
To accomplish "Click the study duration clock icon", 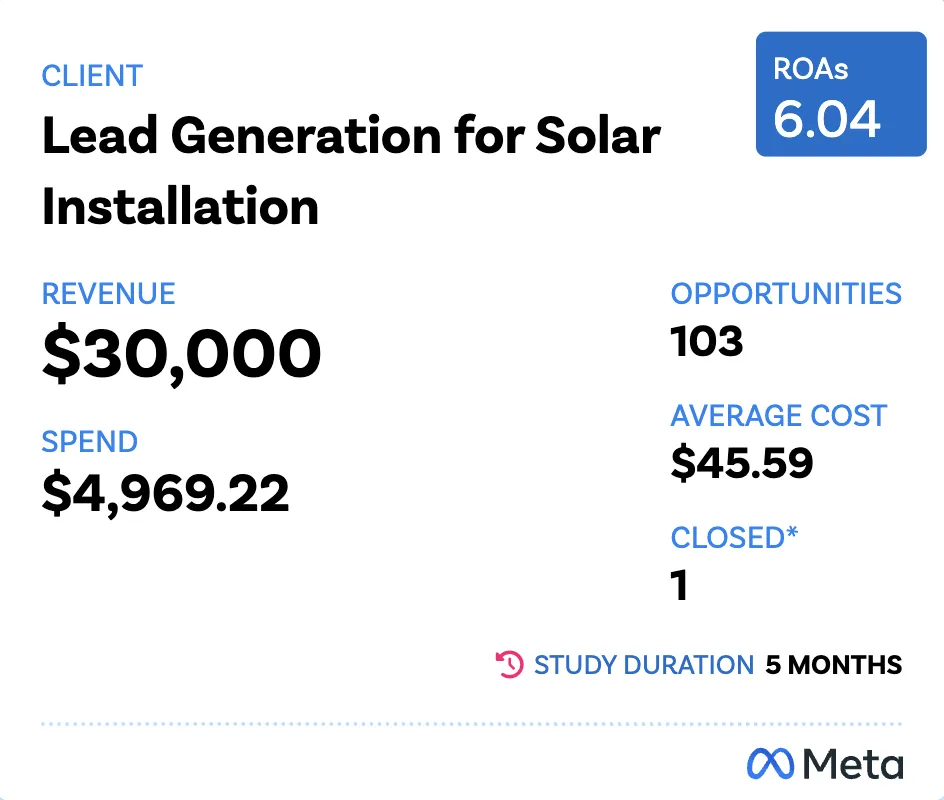I will tap(510, 664).
